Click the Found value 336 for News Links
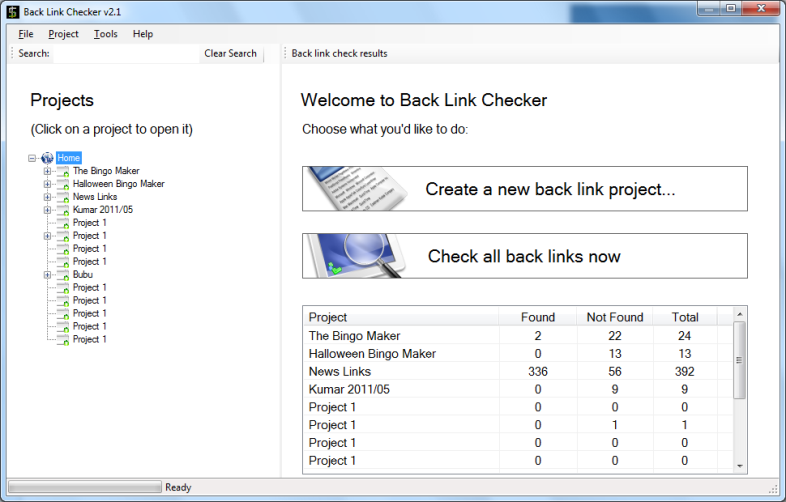 [538, 372]
